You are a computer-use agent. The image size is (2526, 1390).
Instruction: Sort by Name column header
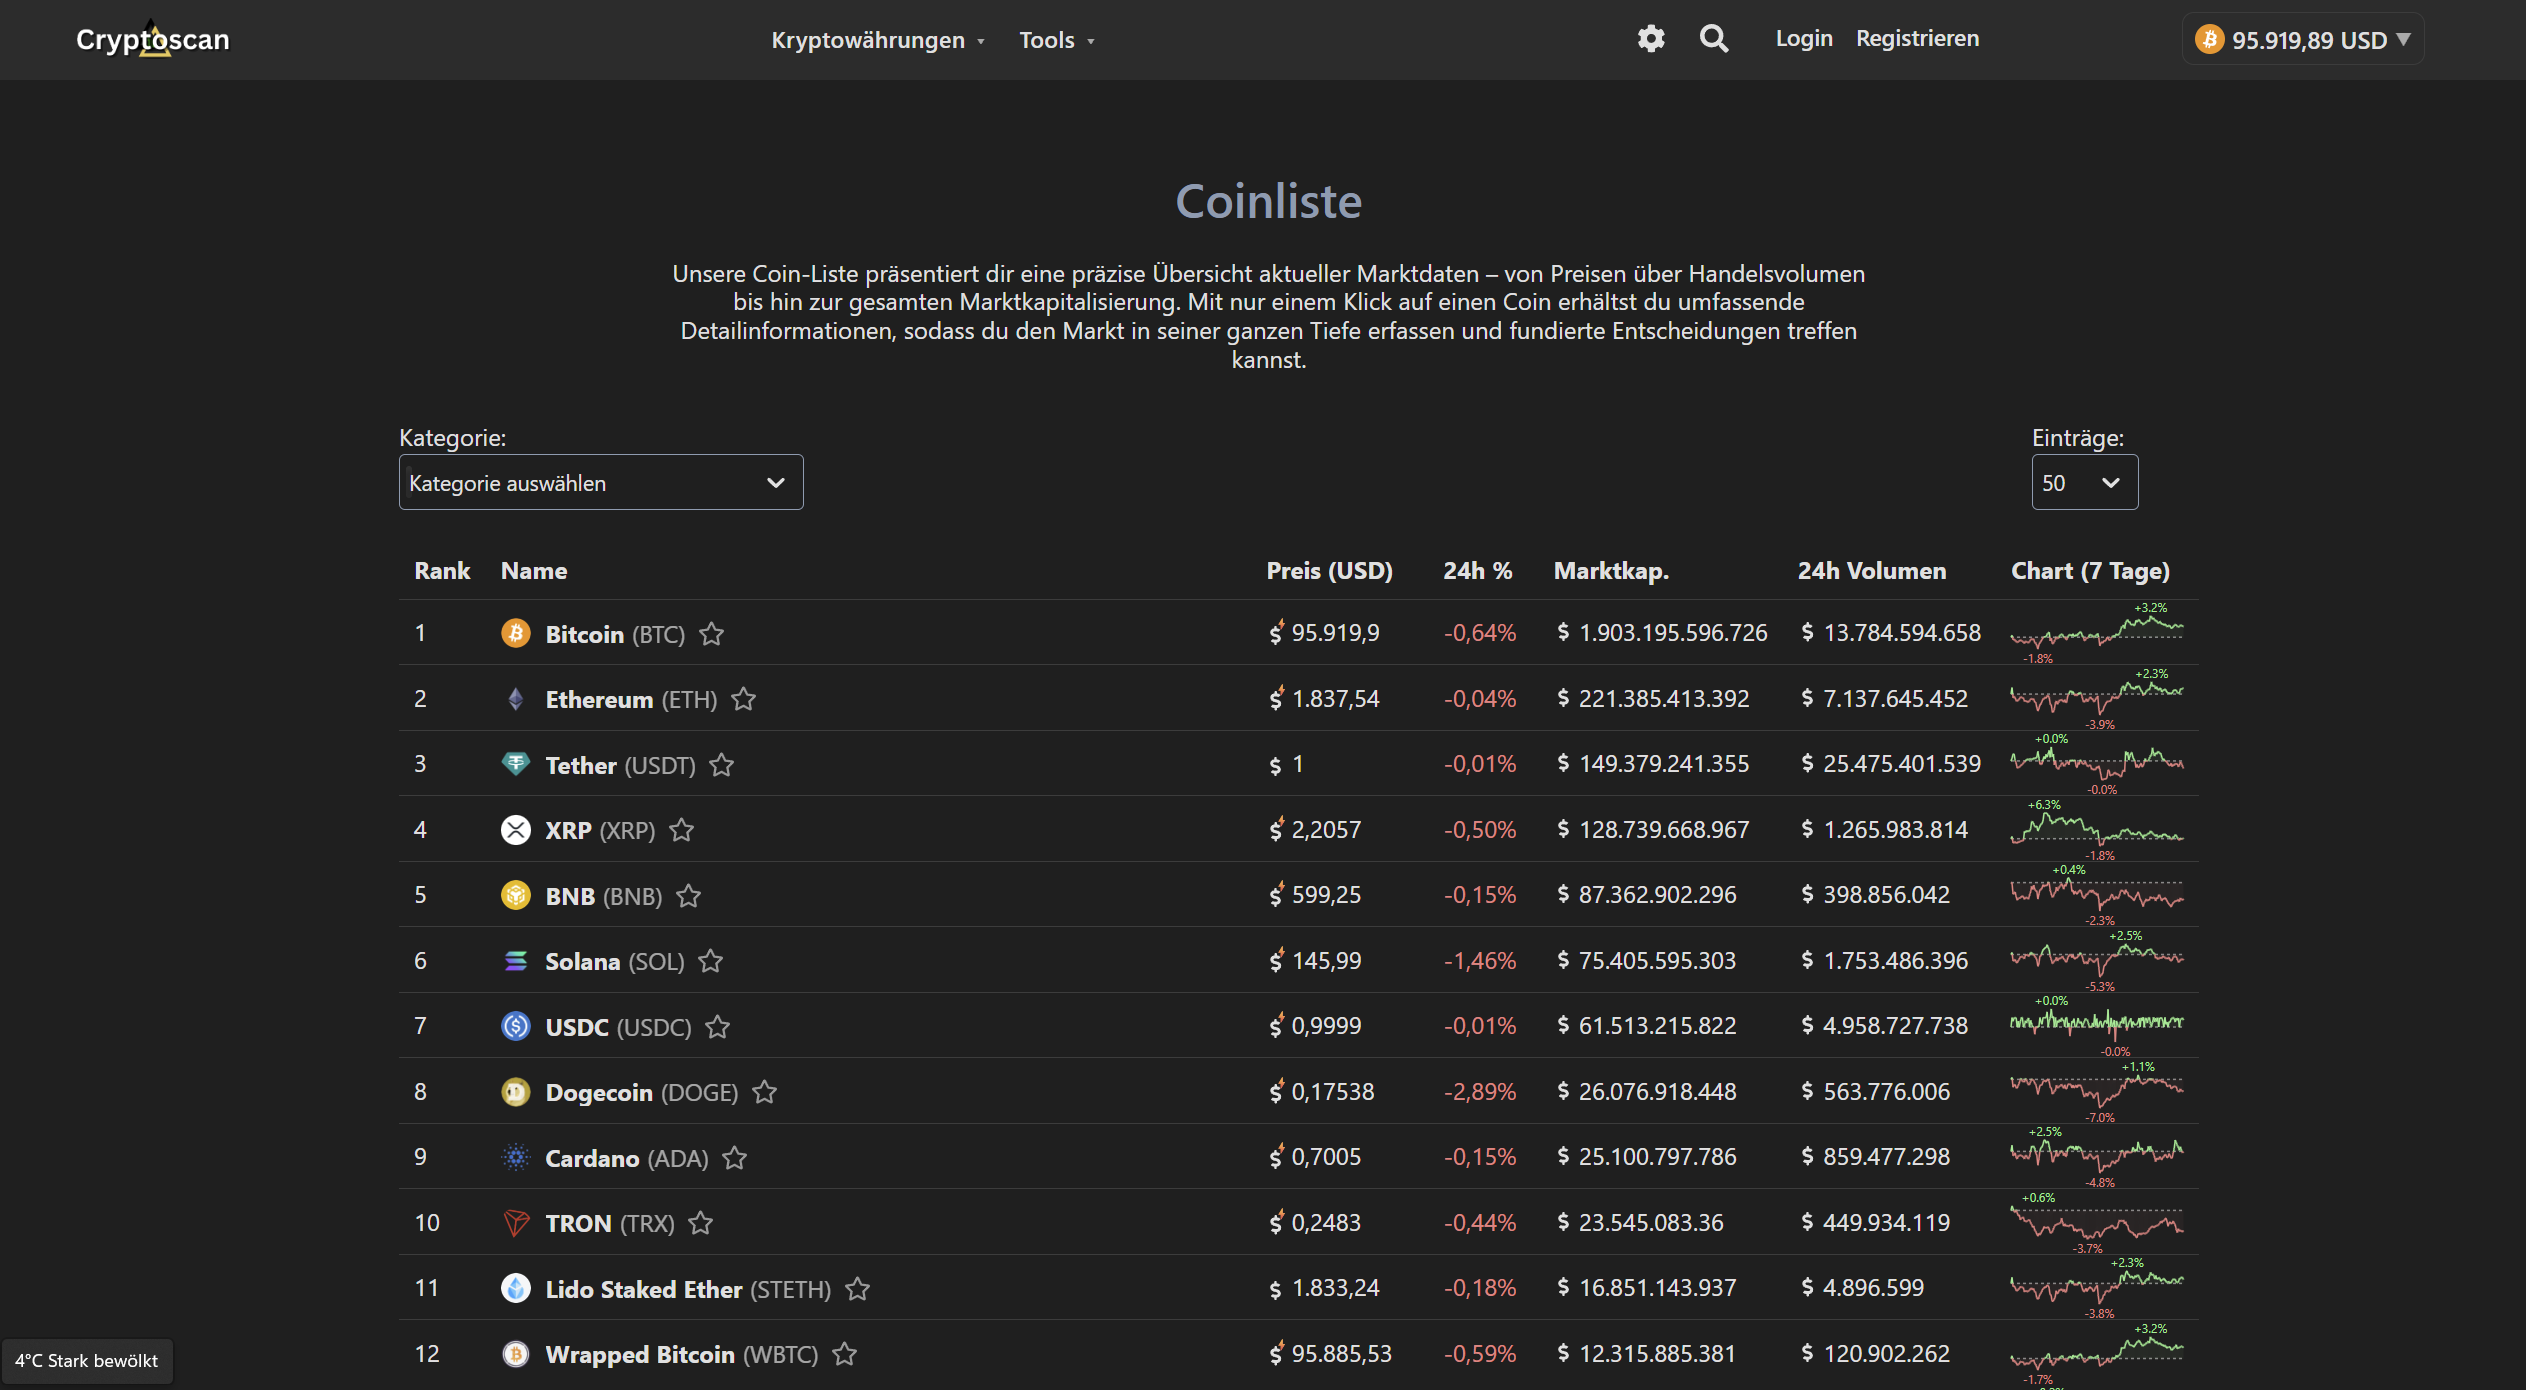pyautogui.click(x=534, y=571)
